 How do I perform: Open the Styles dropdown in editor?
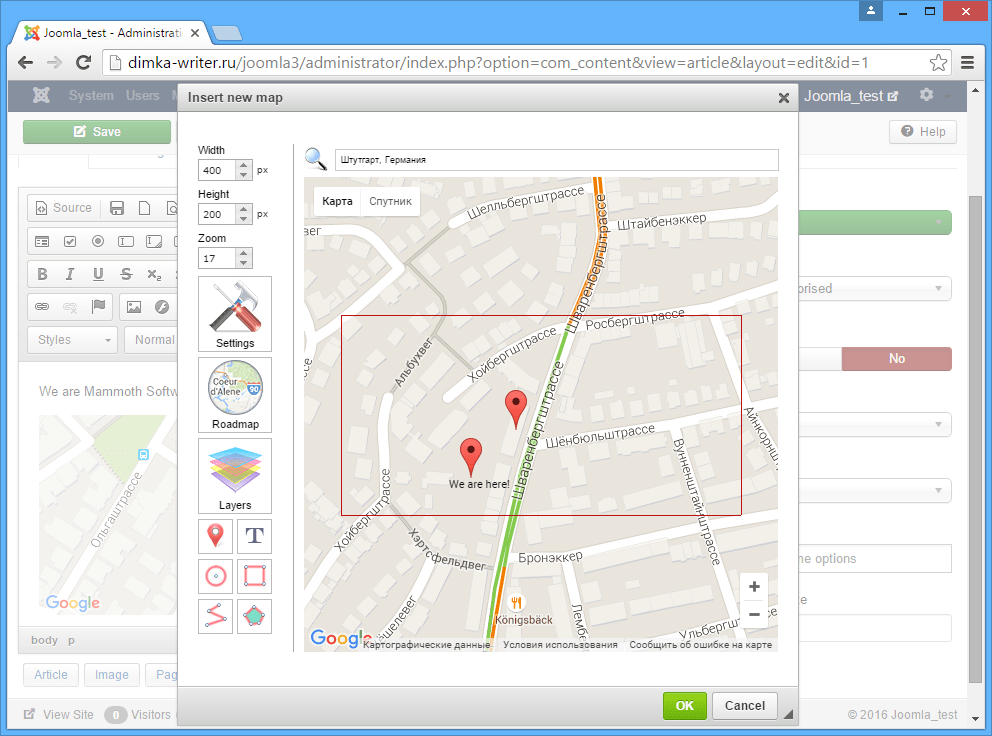point(73,340)
